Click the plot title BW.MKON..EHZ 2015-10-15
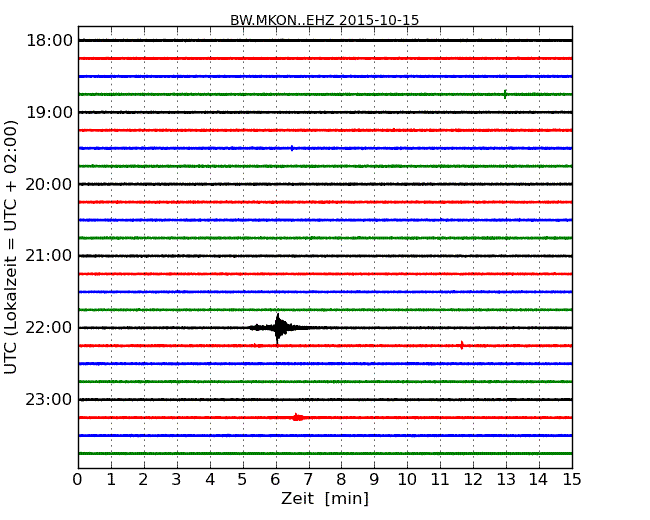 pos(325,20)
